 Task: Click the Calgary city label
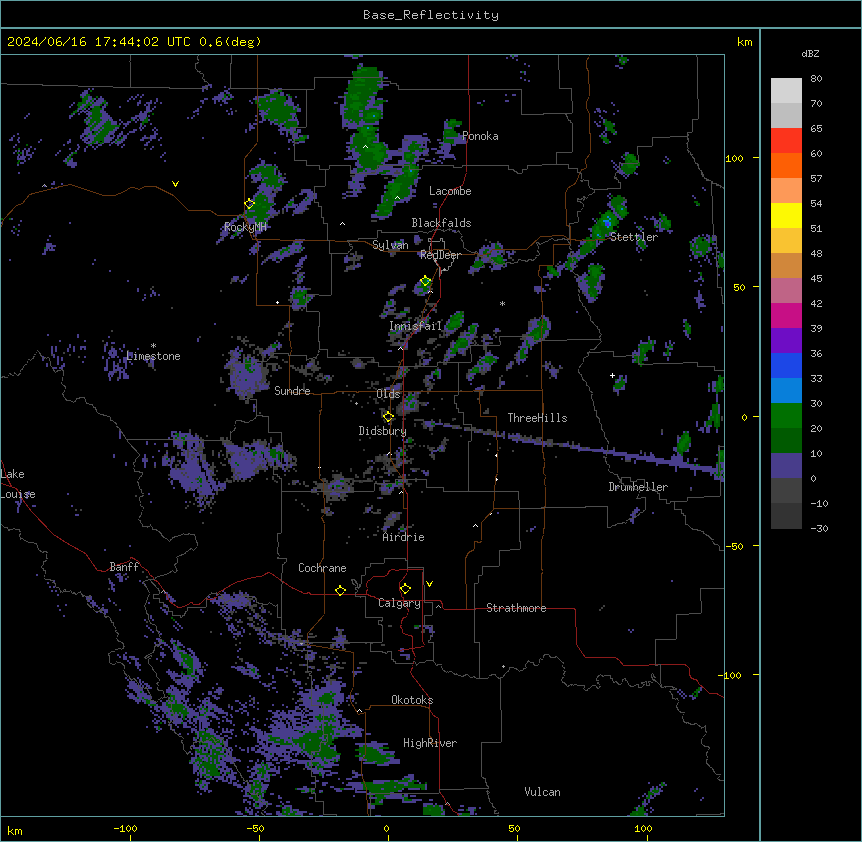pyautogui.click(x=399, y=603)
